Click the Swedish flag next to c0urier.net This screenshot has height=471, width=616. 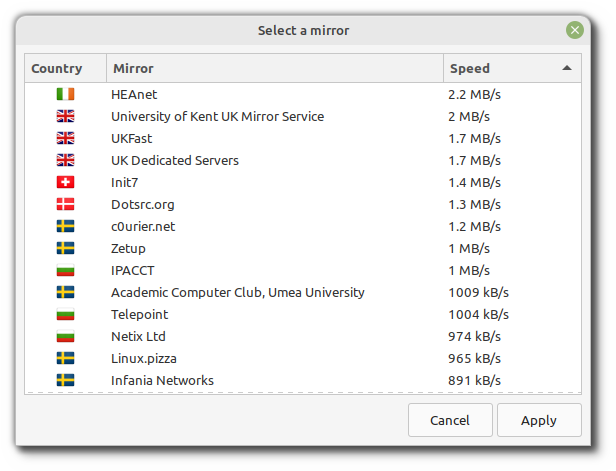click(x=65, y=226)
